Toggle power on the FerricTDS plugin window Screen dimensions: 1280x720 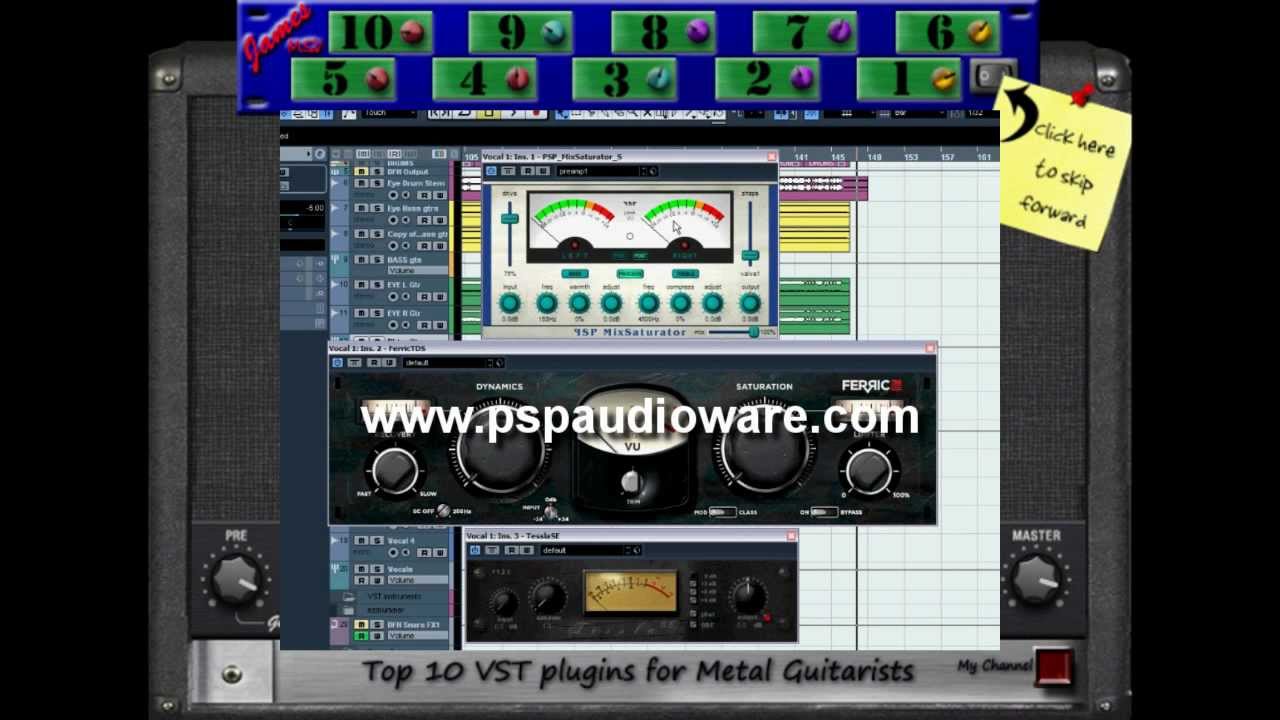pyautogui.click(x=337, y=362)
